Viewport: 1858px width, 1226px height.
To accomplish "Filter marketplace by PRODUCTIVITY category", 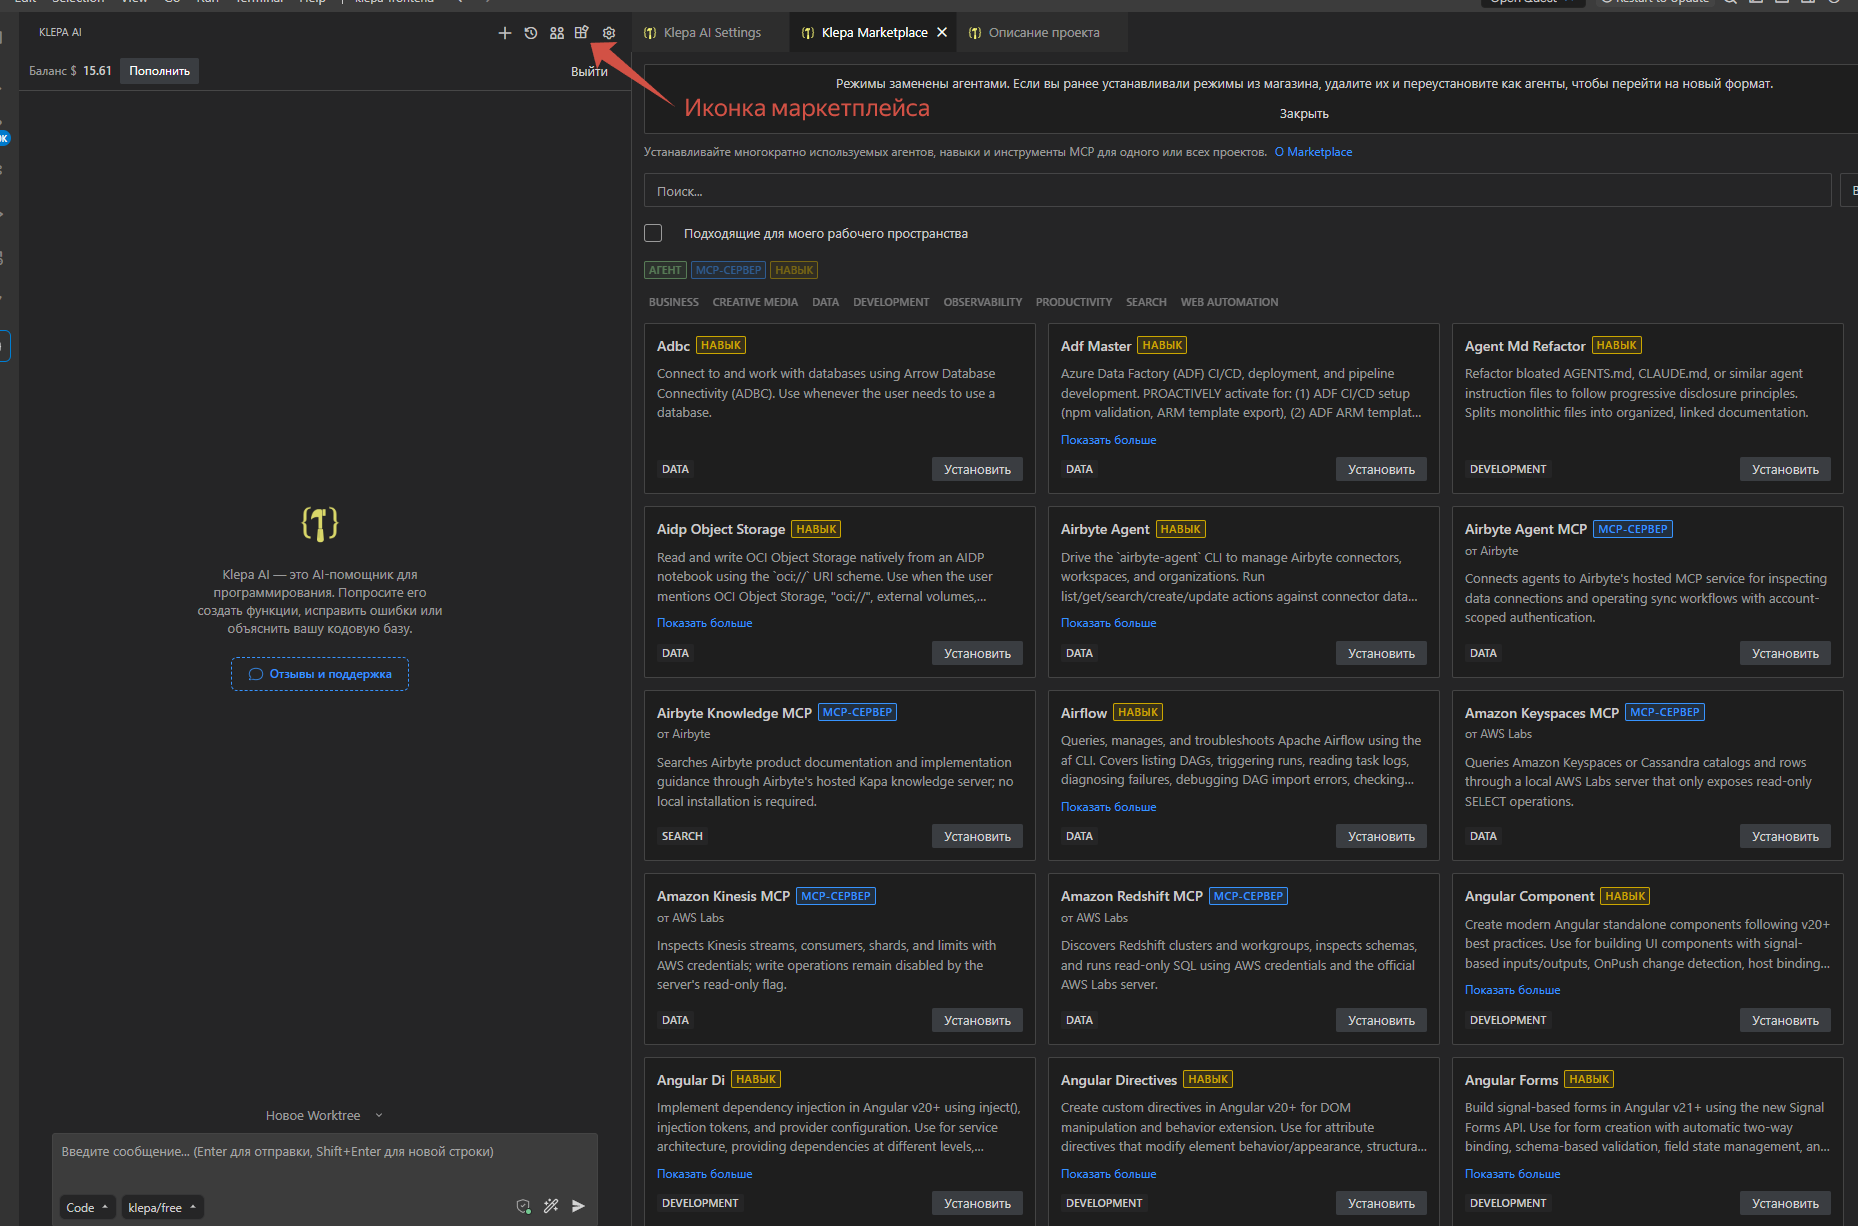I will click(x=1074, y=302).
